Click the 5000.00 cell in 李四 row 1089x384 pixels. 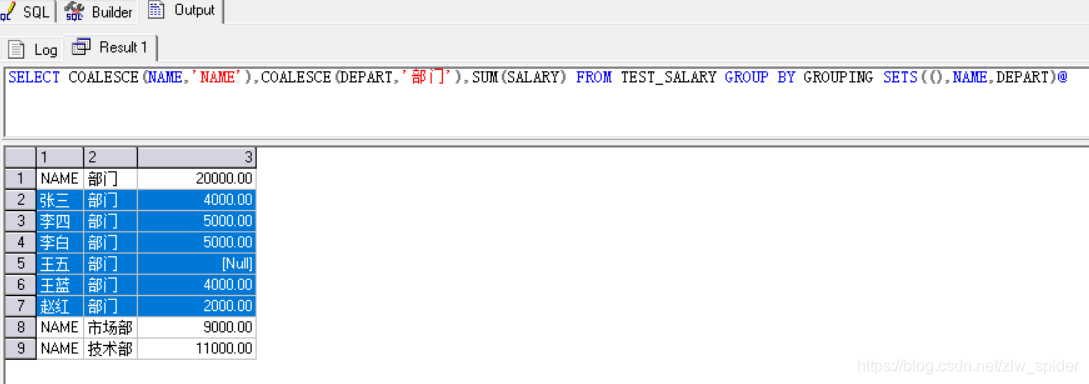point(197,221)
